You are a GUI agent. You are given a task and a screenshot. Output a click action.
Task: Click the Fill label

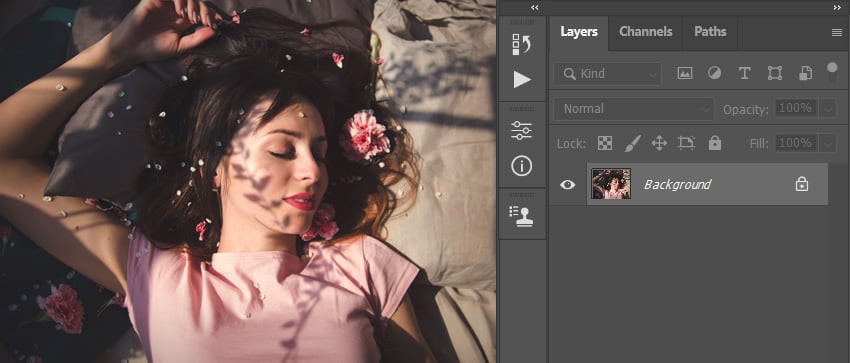(x=759, y=144)
